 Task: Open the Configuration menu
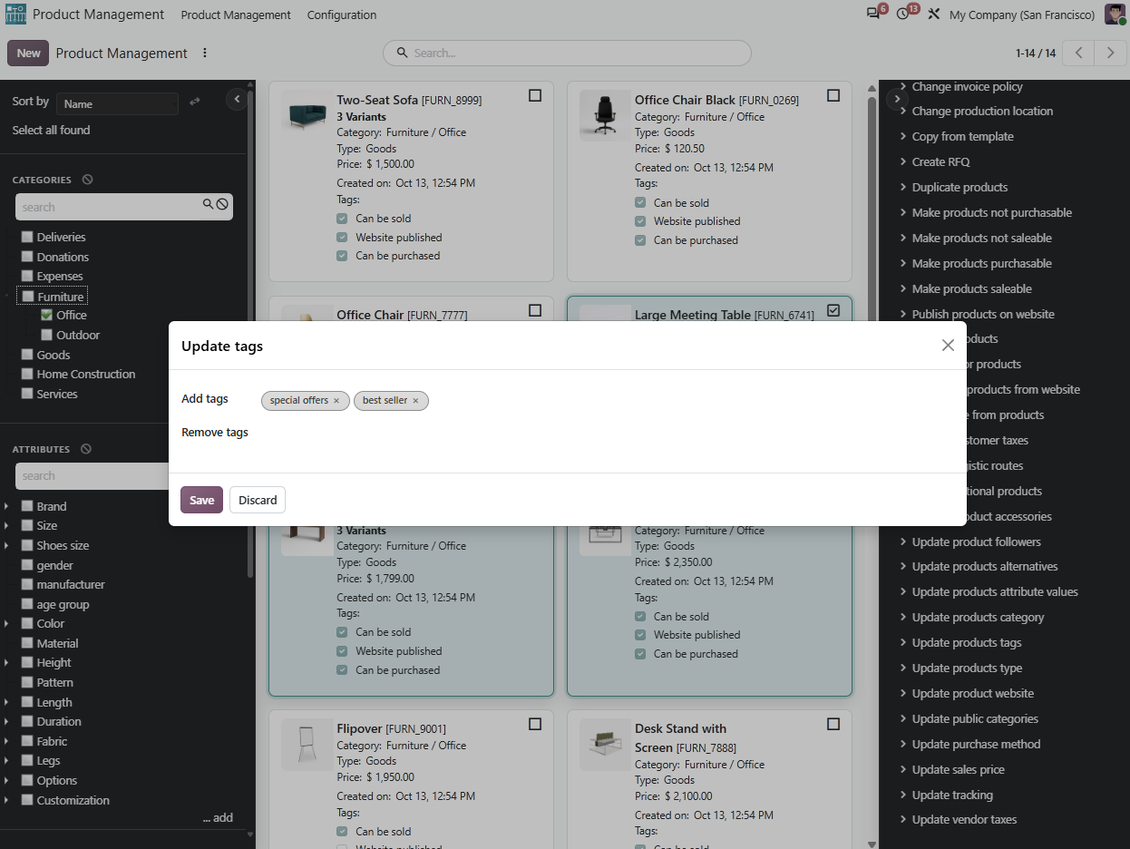(x=342, y=14)
